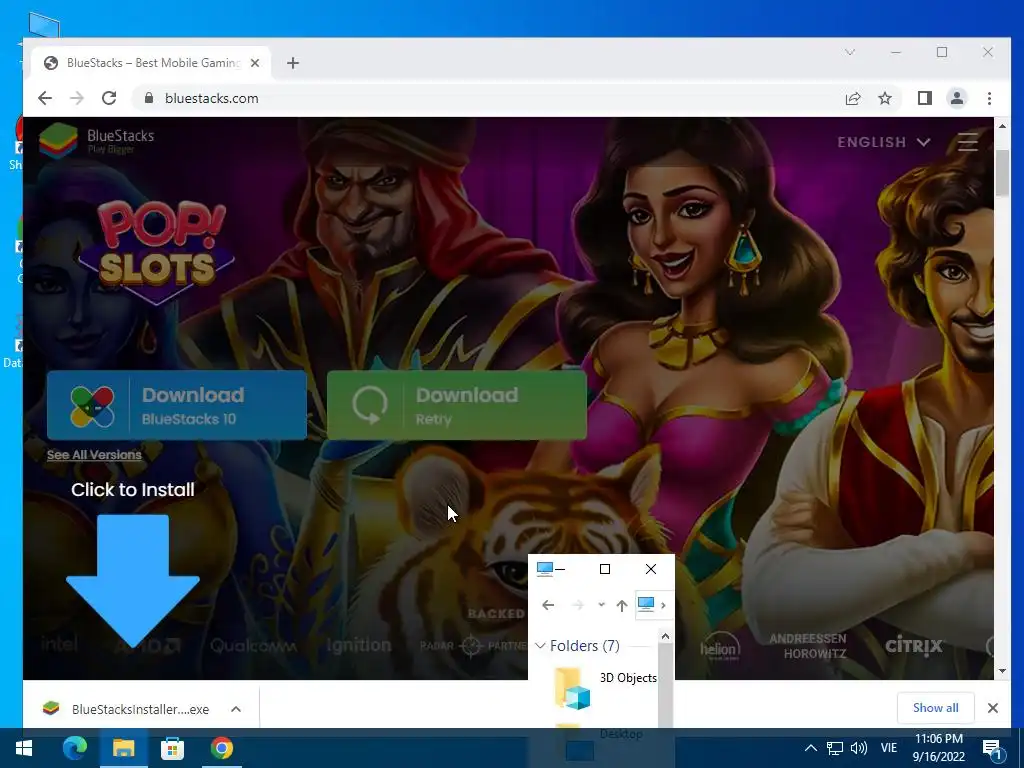Close the downloads bar
The image size is (1024, 768).
[993, 708]
